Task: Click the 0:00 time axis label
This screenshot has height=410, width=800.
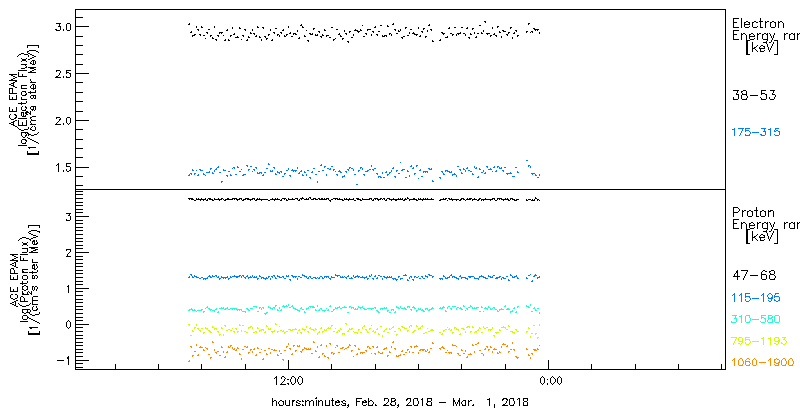Action: coord(551,380)
